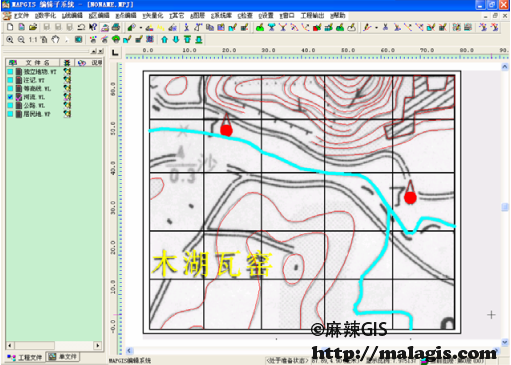Click the Open folder toolbar icon

(x=33, y=27)
